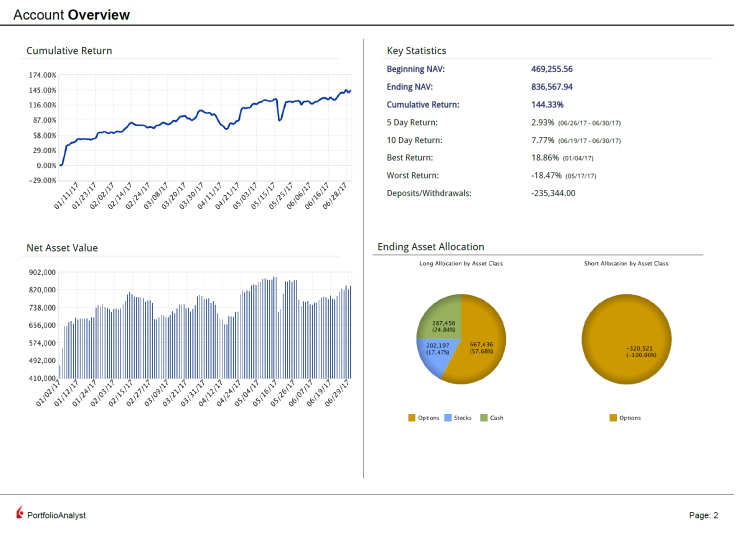Click the Worst Return label
The width and height of the screenshot is (736, 533).
click(413, 175)
